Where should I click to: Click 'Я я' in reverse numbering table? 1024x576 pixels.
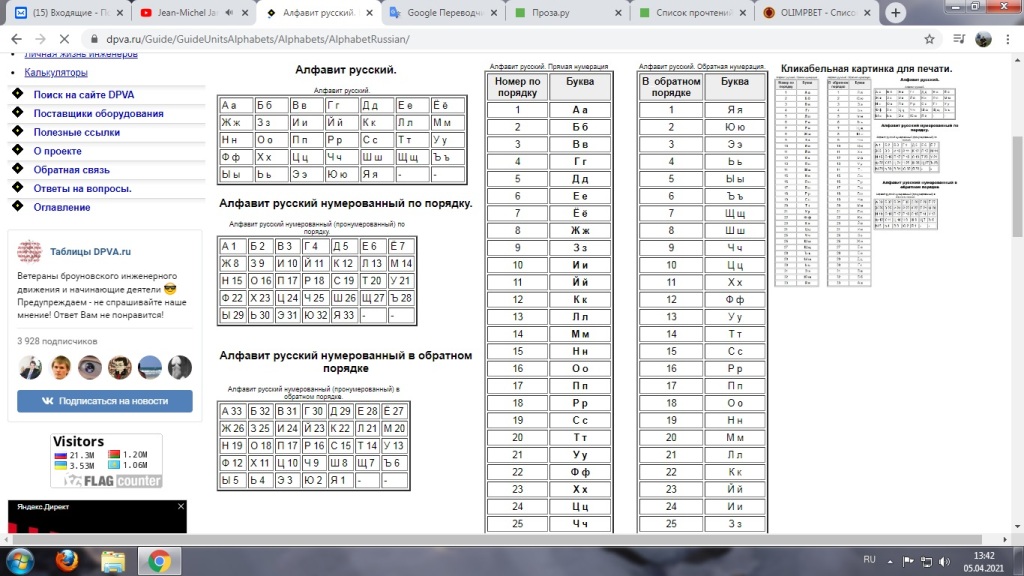click(x=735, y=110)
